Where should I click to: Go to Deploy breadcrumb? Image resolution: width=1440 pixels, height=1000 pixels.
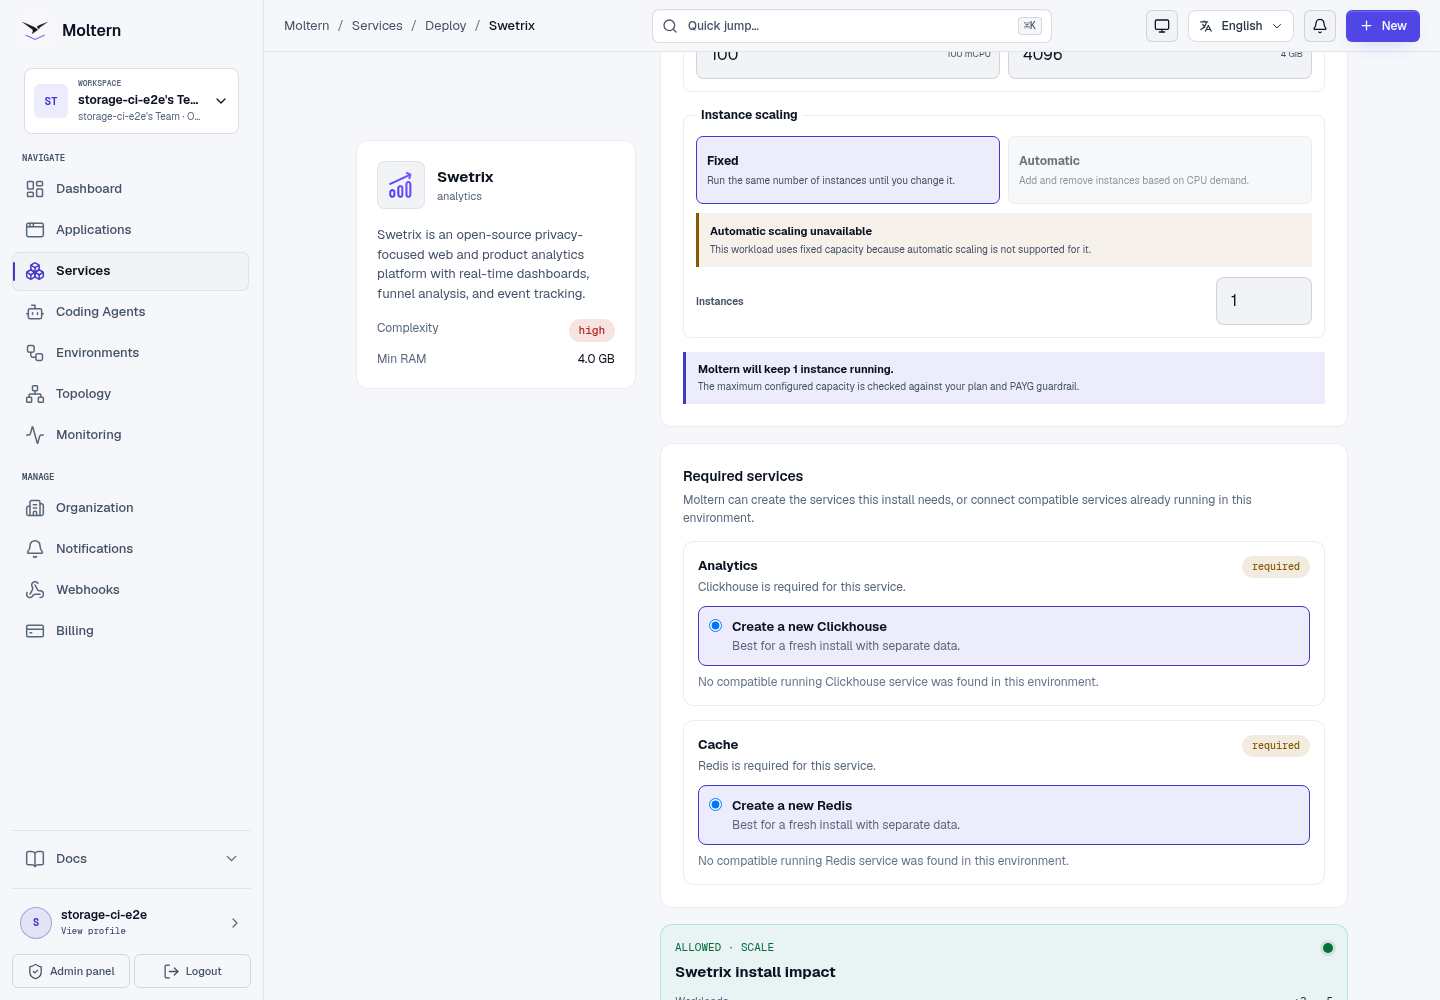click(446, 26)
